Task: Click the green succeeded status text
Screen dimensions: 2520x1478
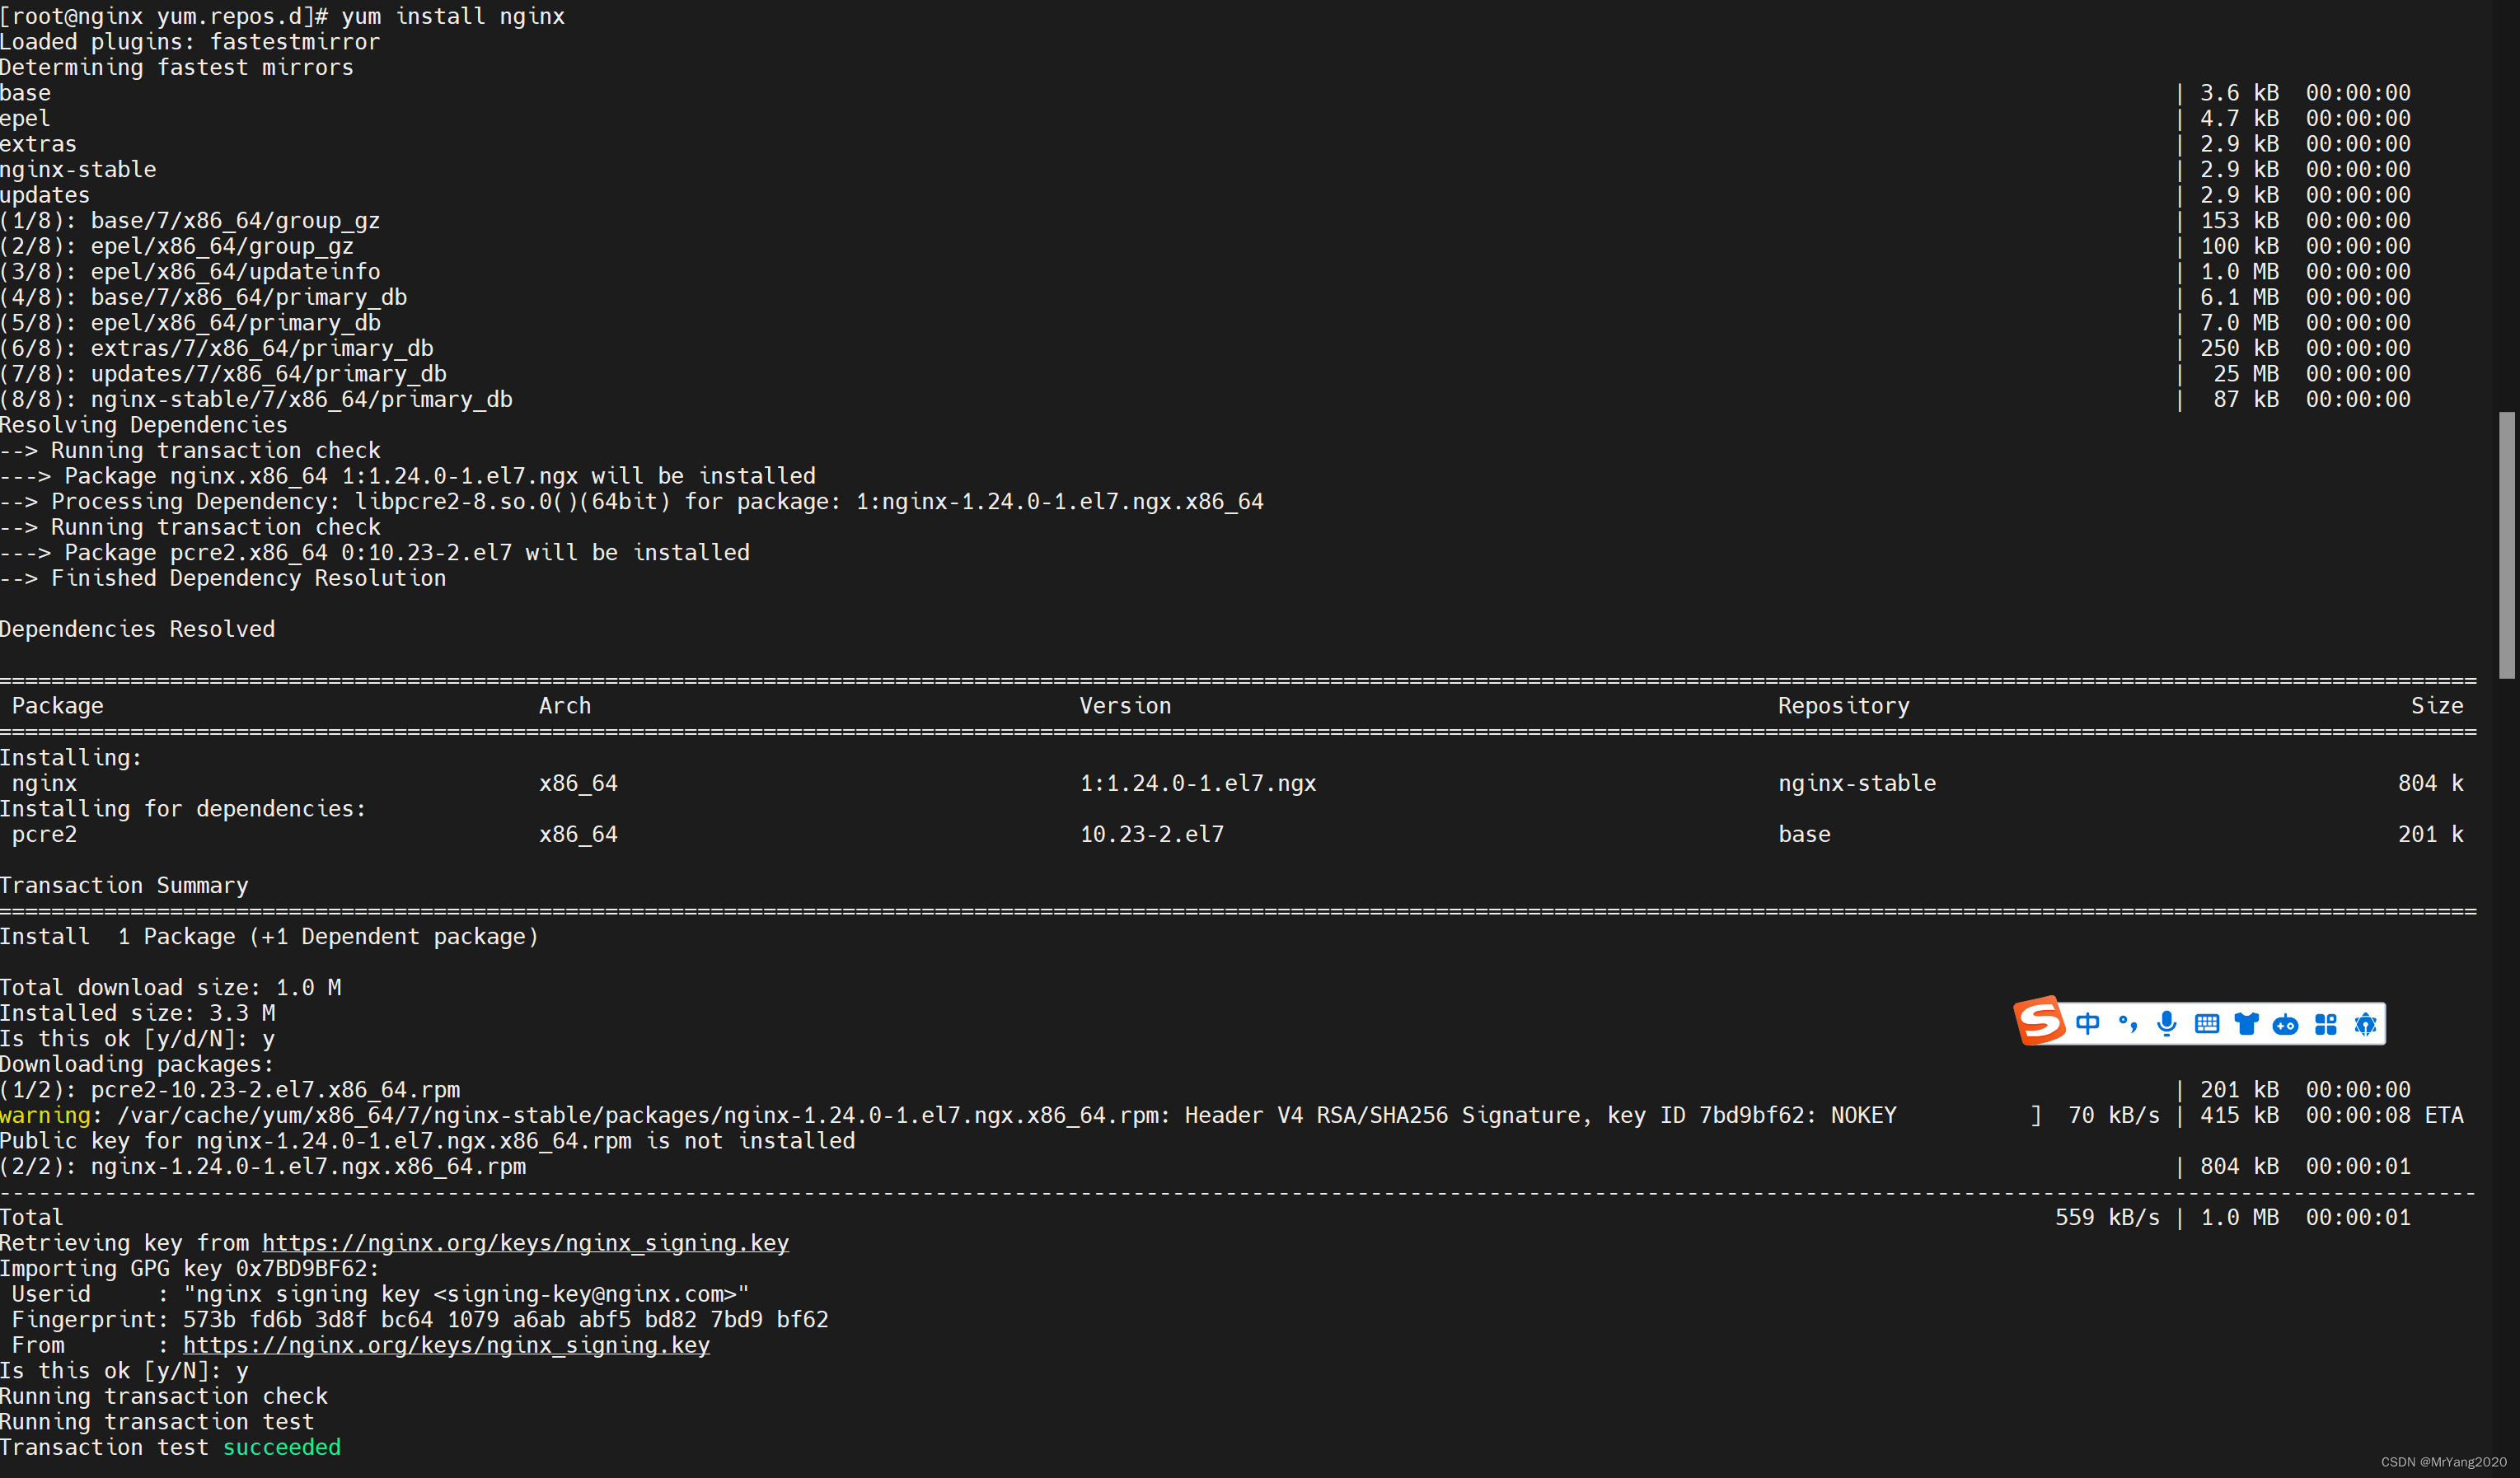Action: click(x=282, y=1447)
